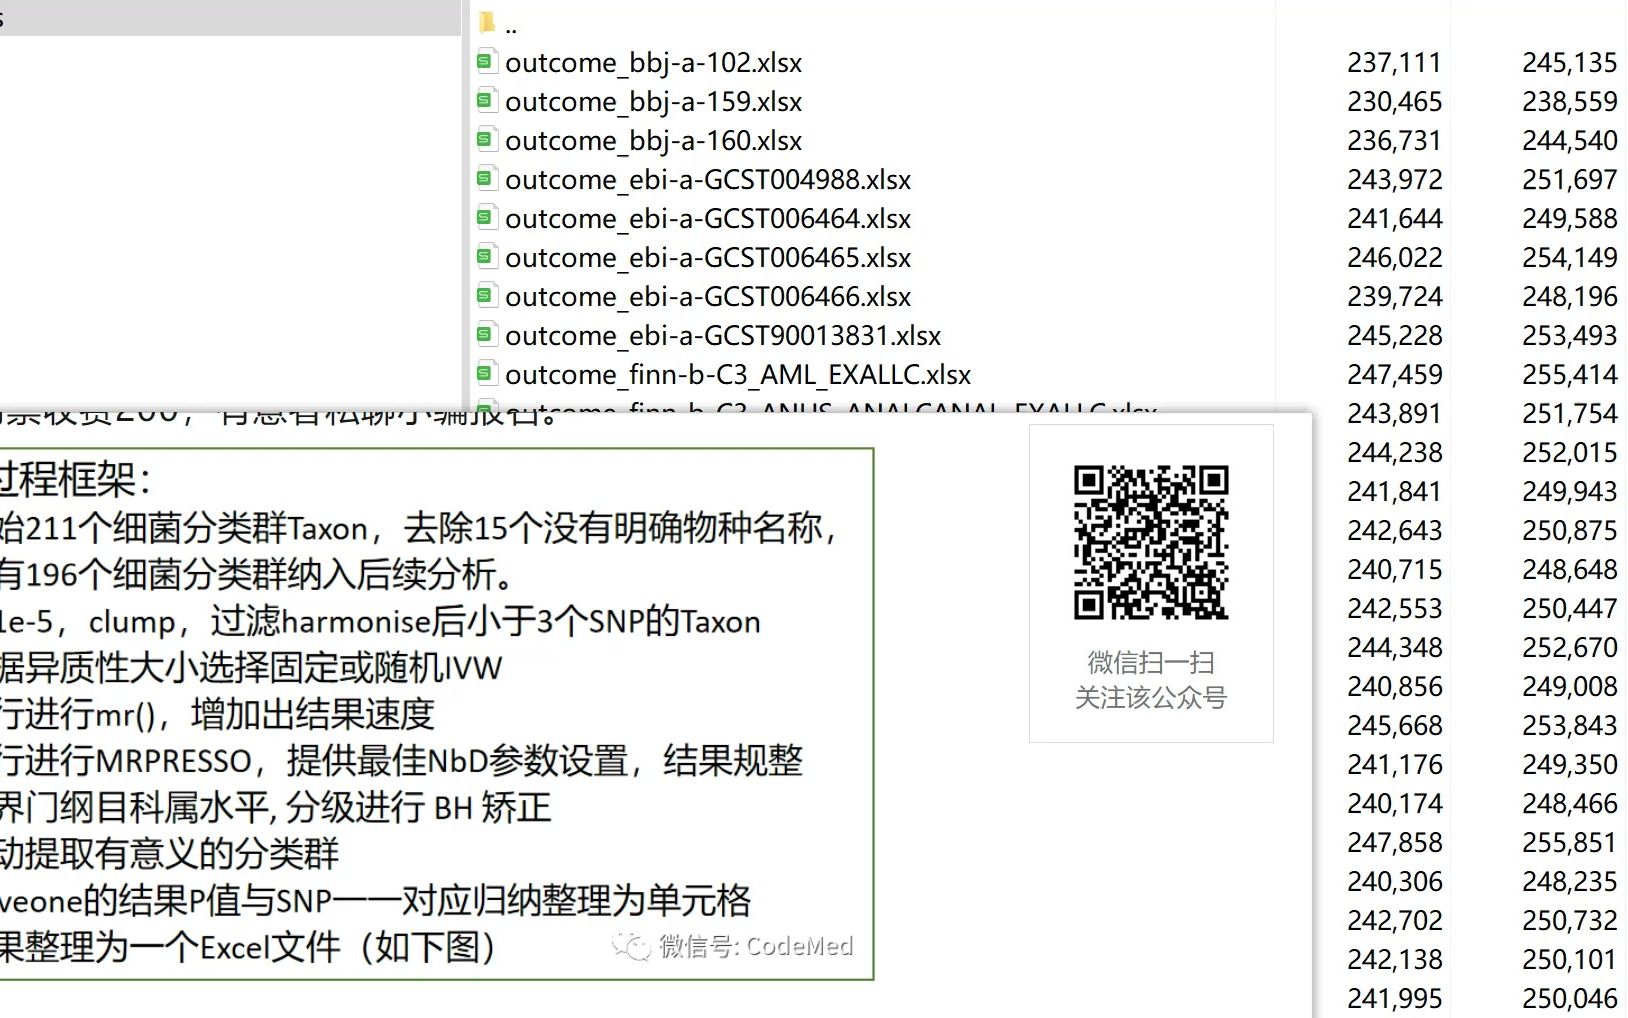Scan the WeChat QR code image
This screenshot has height=1018, width=1628.
tap(1149, 542)
